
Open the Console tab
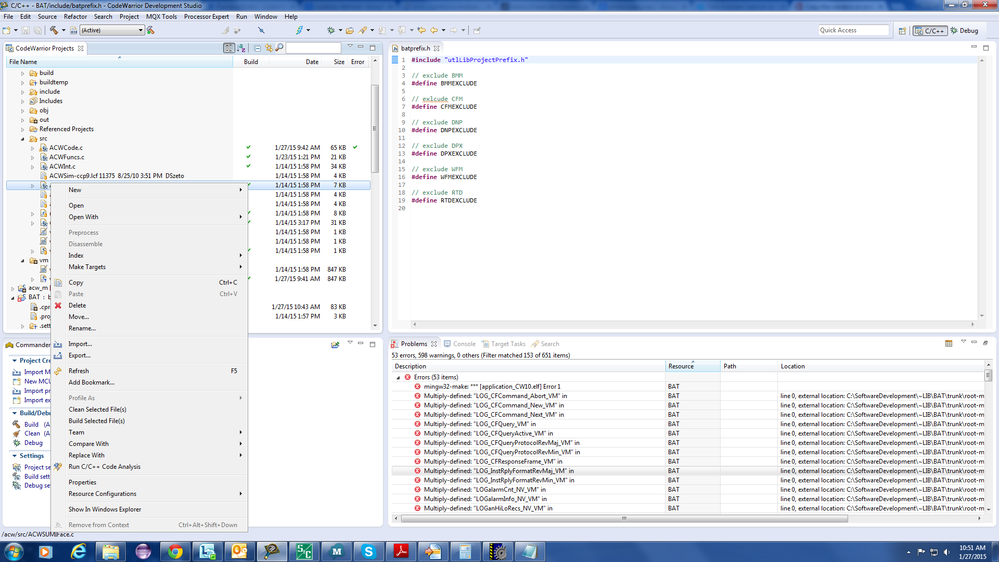[x=464, y=344]
